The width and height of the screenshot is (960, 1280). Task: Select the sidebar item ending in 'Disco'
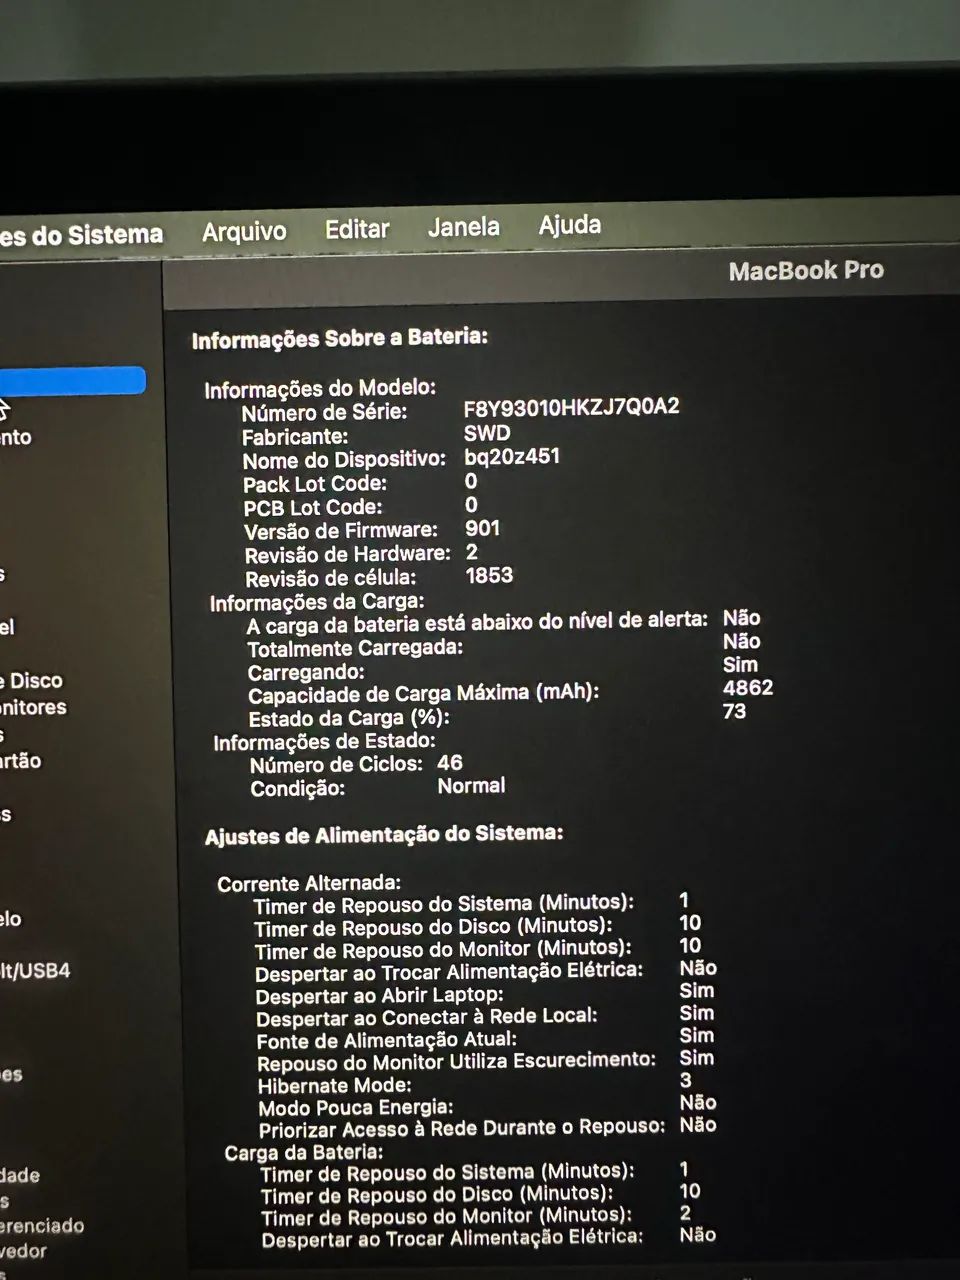coord(31,680)
